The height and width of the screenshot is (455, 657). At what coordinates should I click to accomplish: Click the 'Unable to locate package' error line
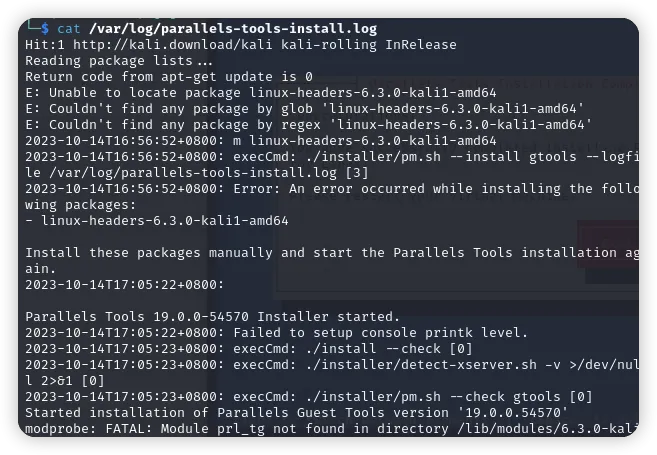point(260,93)
